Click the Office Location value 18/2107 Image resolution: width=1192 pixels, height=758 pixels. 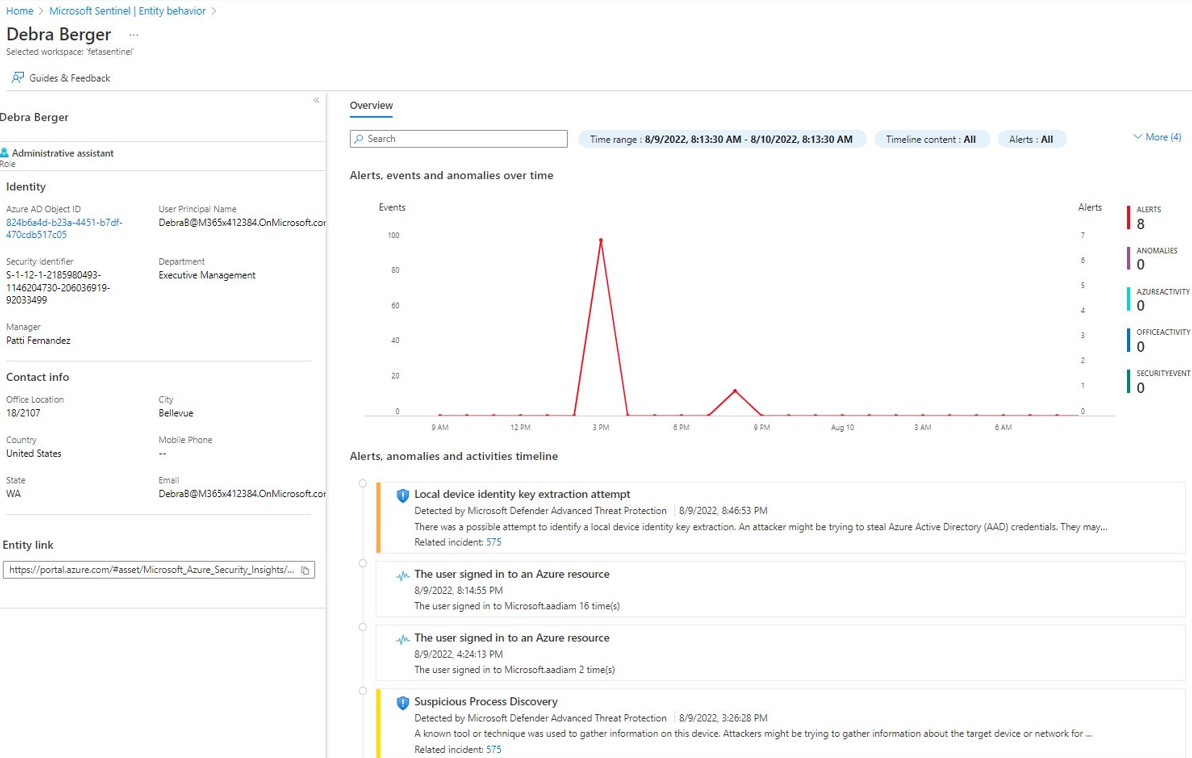click(23, 414)
